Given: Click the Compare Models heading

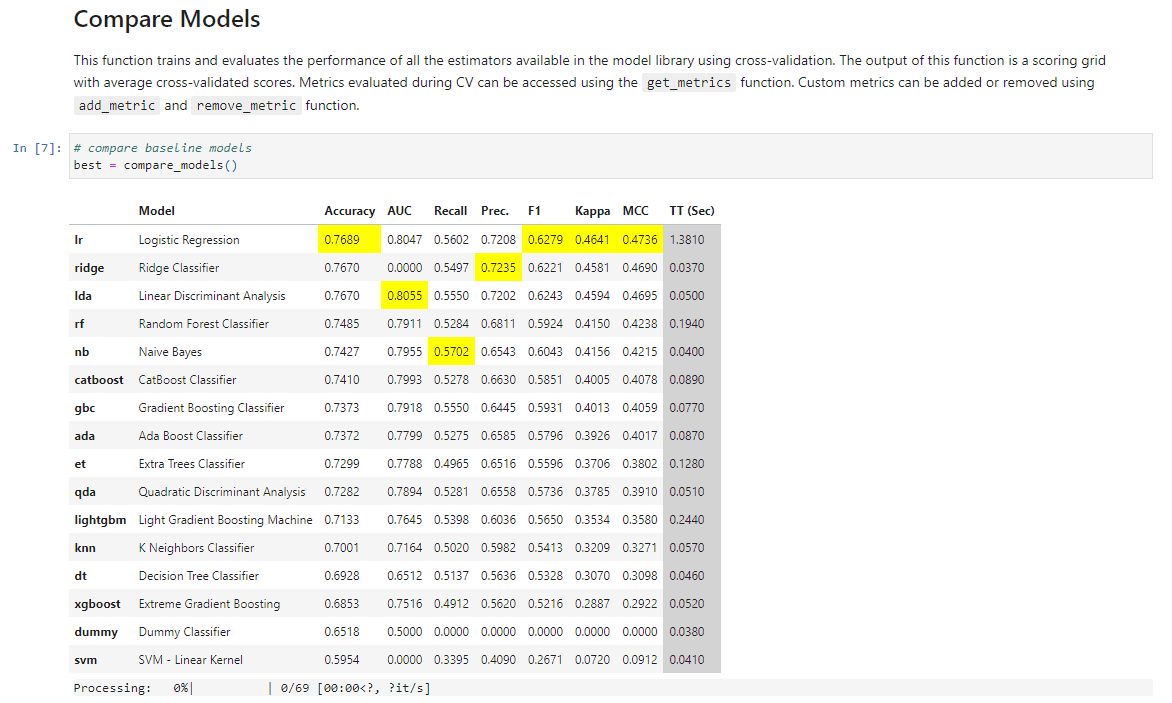Looking at the screenshot, I should click(167, 19).
